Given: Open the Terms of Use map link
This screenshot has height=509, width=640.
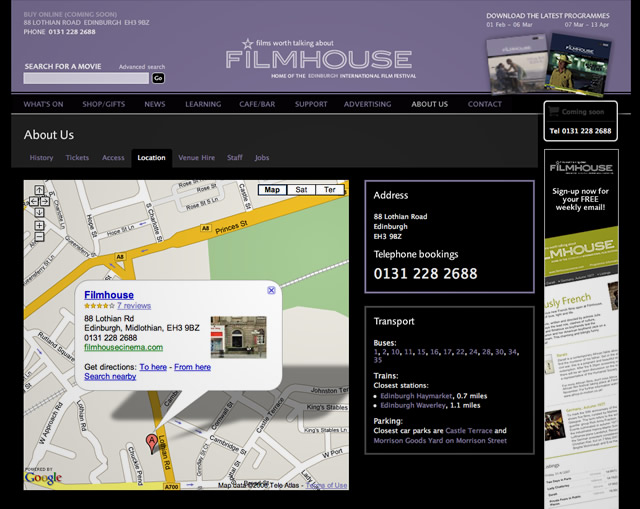Looking at the screenshot, I should pos(327,485).
